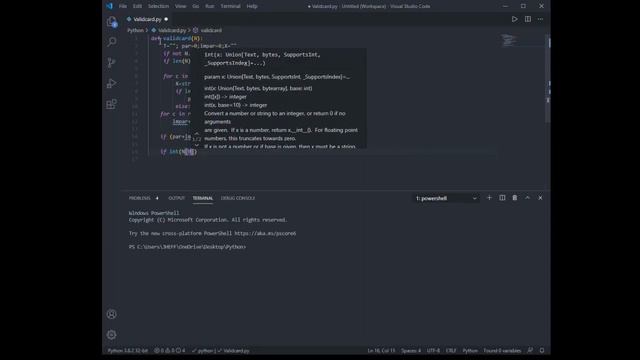Click the editor vertical scrollbar
The image size is (640, 360).
click(548, 78)
